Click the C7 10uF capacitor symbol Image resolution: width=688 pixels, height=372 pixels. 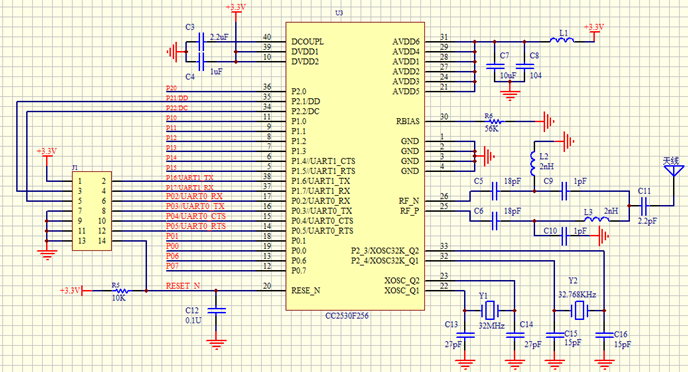pyautogui.click(x=495, y=66)
